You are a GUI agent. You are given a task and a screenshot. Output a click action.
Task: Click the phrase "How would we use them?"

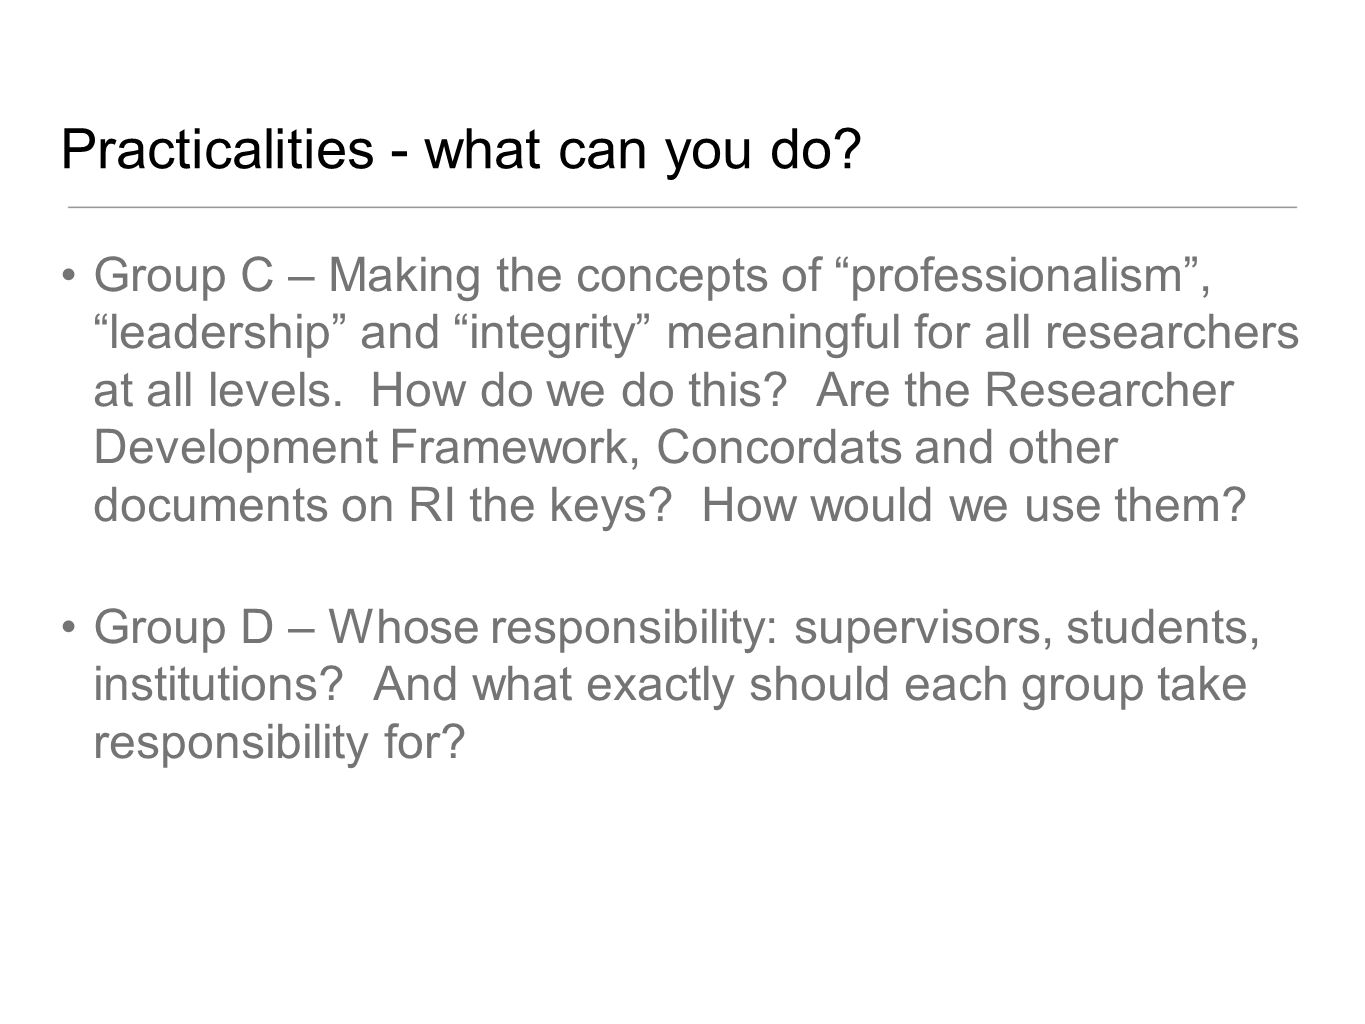click(x=975, y=507)
